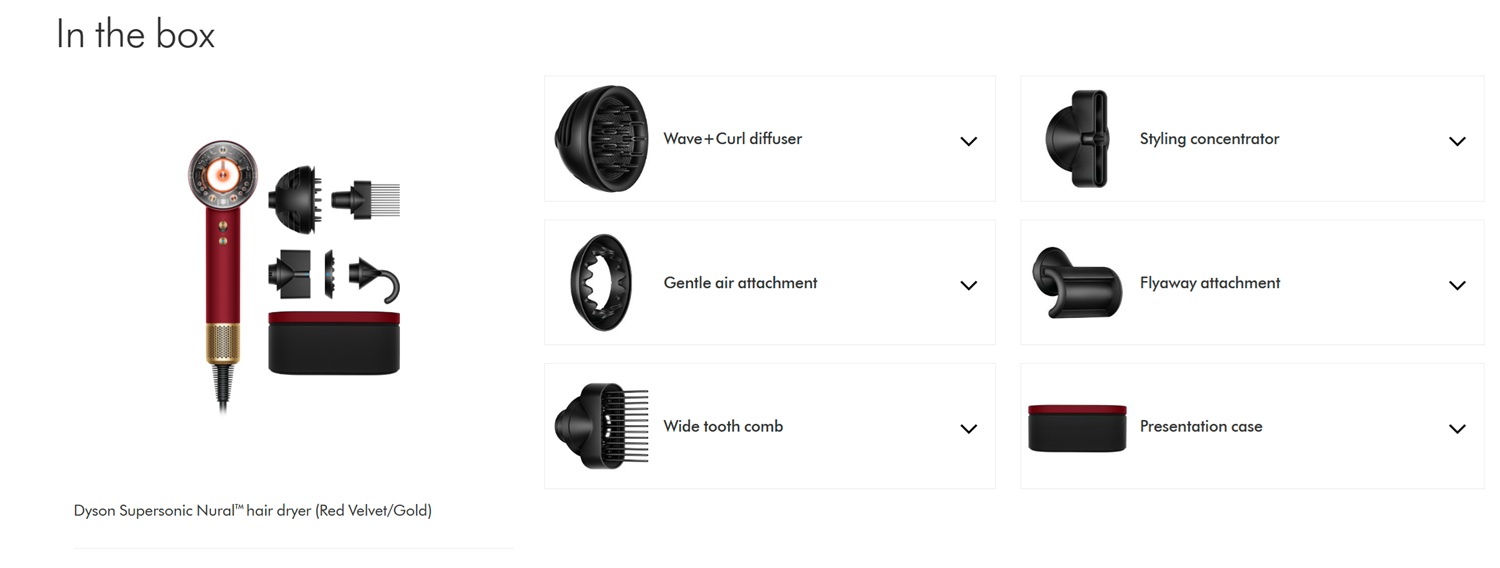1500x568 pixels.
Task: Expand the Presentation case chevron
Action: pyautogui.click(x=1457, y=429)
